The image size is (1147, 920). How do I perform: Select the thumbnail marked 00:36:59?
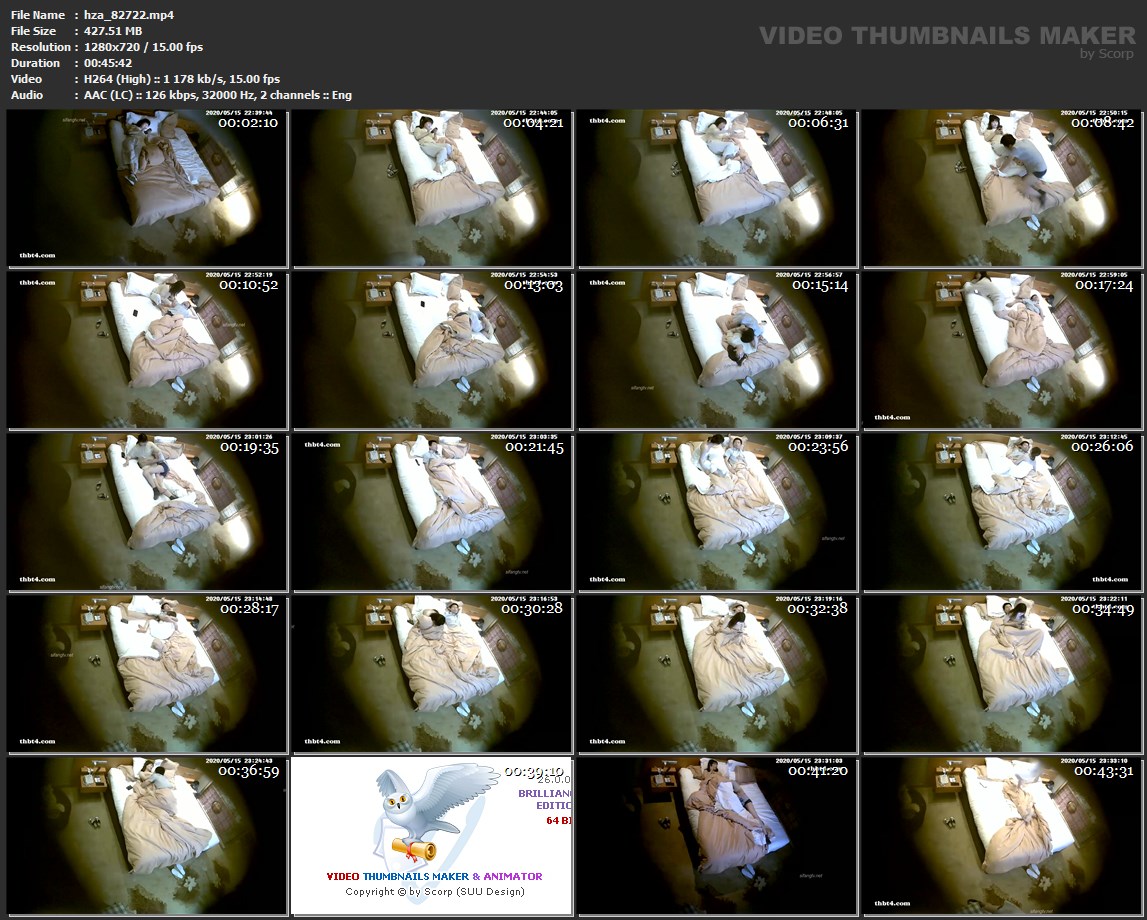point(147,836)
